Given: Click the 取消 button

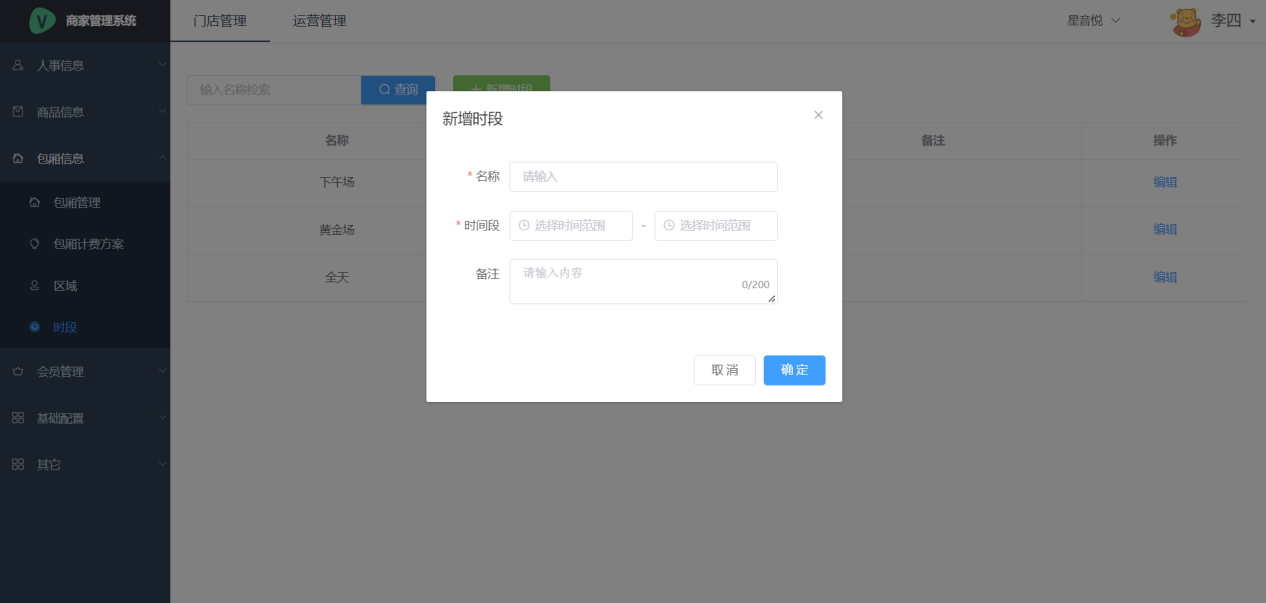Looking at the screenshot, I should [x=724, y=370].
